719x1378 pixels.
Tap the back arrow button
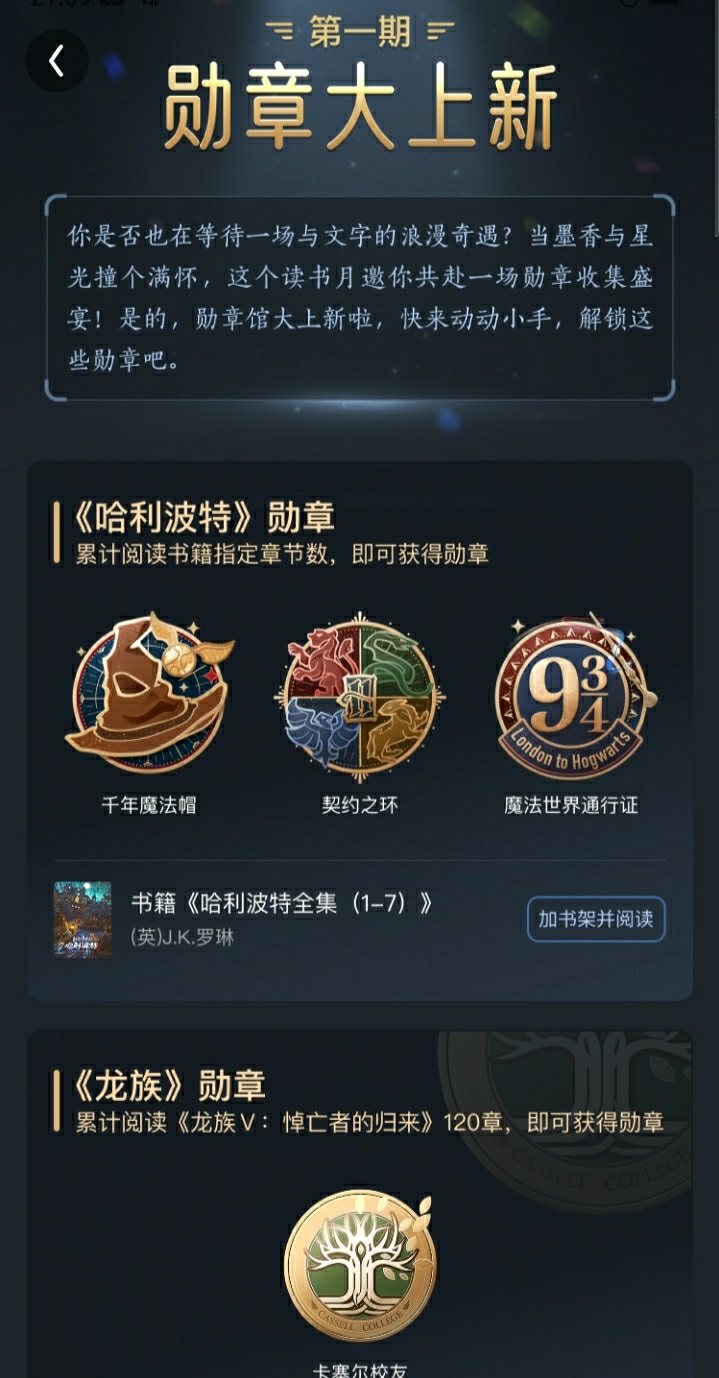pyautogui.click(x=57, y=61)
